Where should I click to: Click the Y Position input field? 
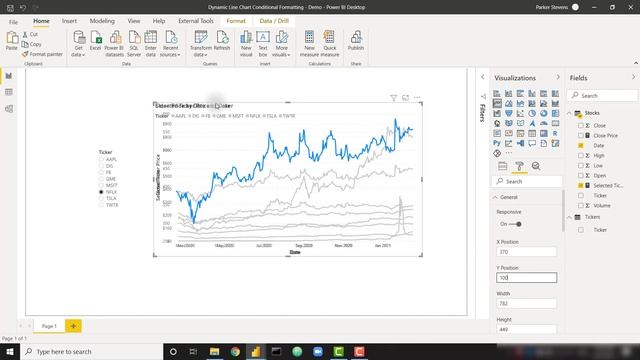point(526,278)
